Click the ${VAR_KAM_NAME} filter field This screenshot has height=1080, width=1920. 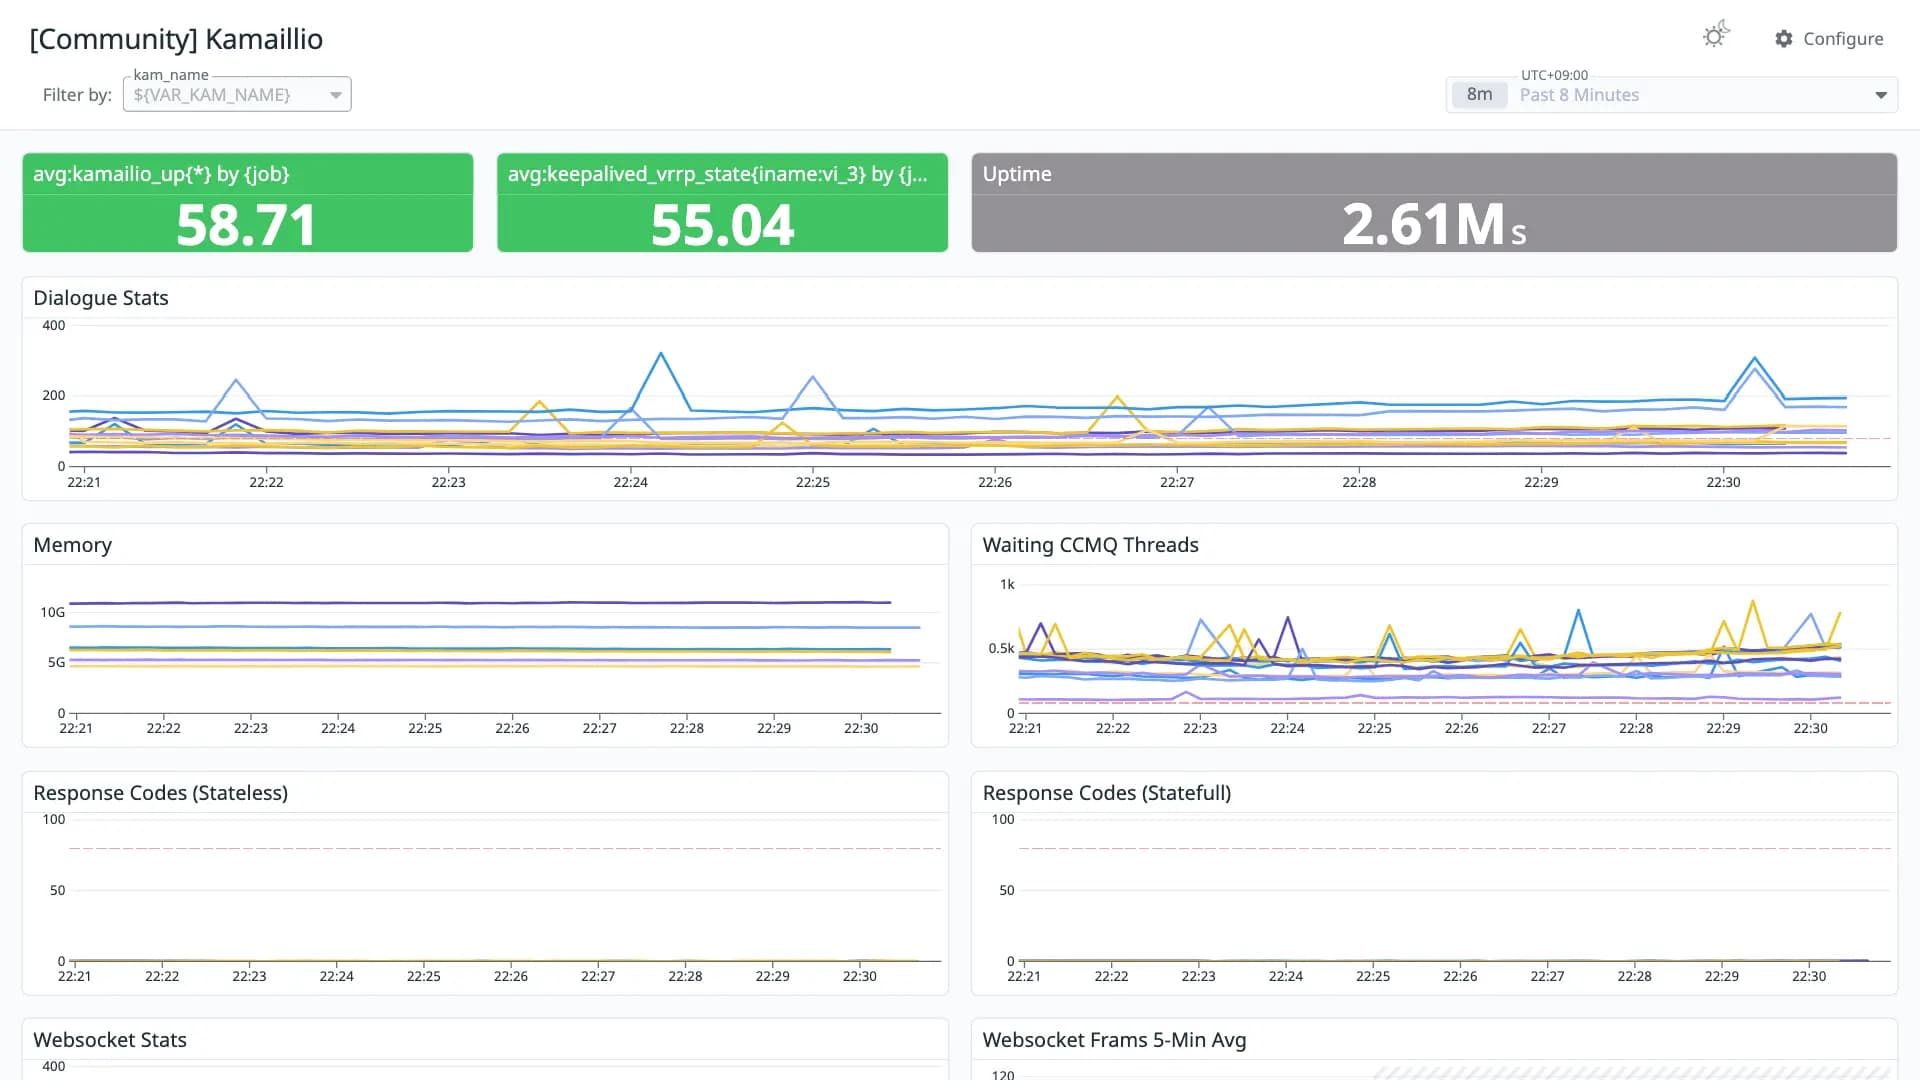237,94
